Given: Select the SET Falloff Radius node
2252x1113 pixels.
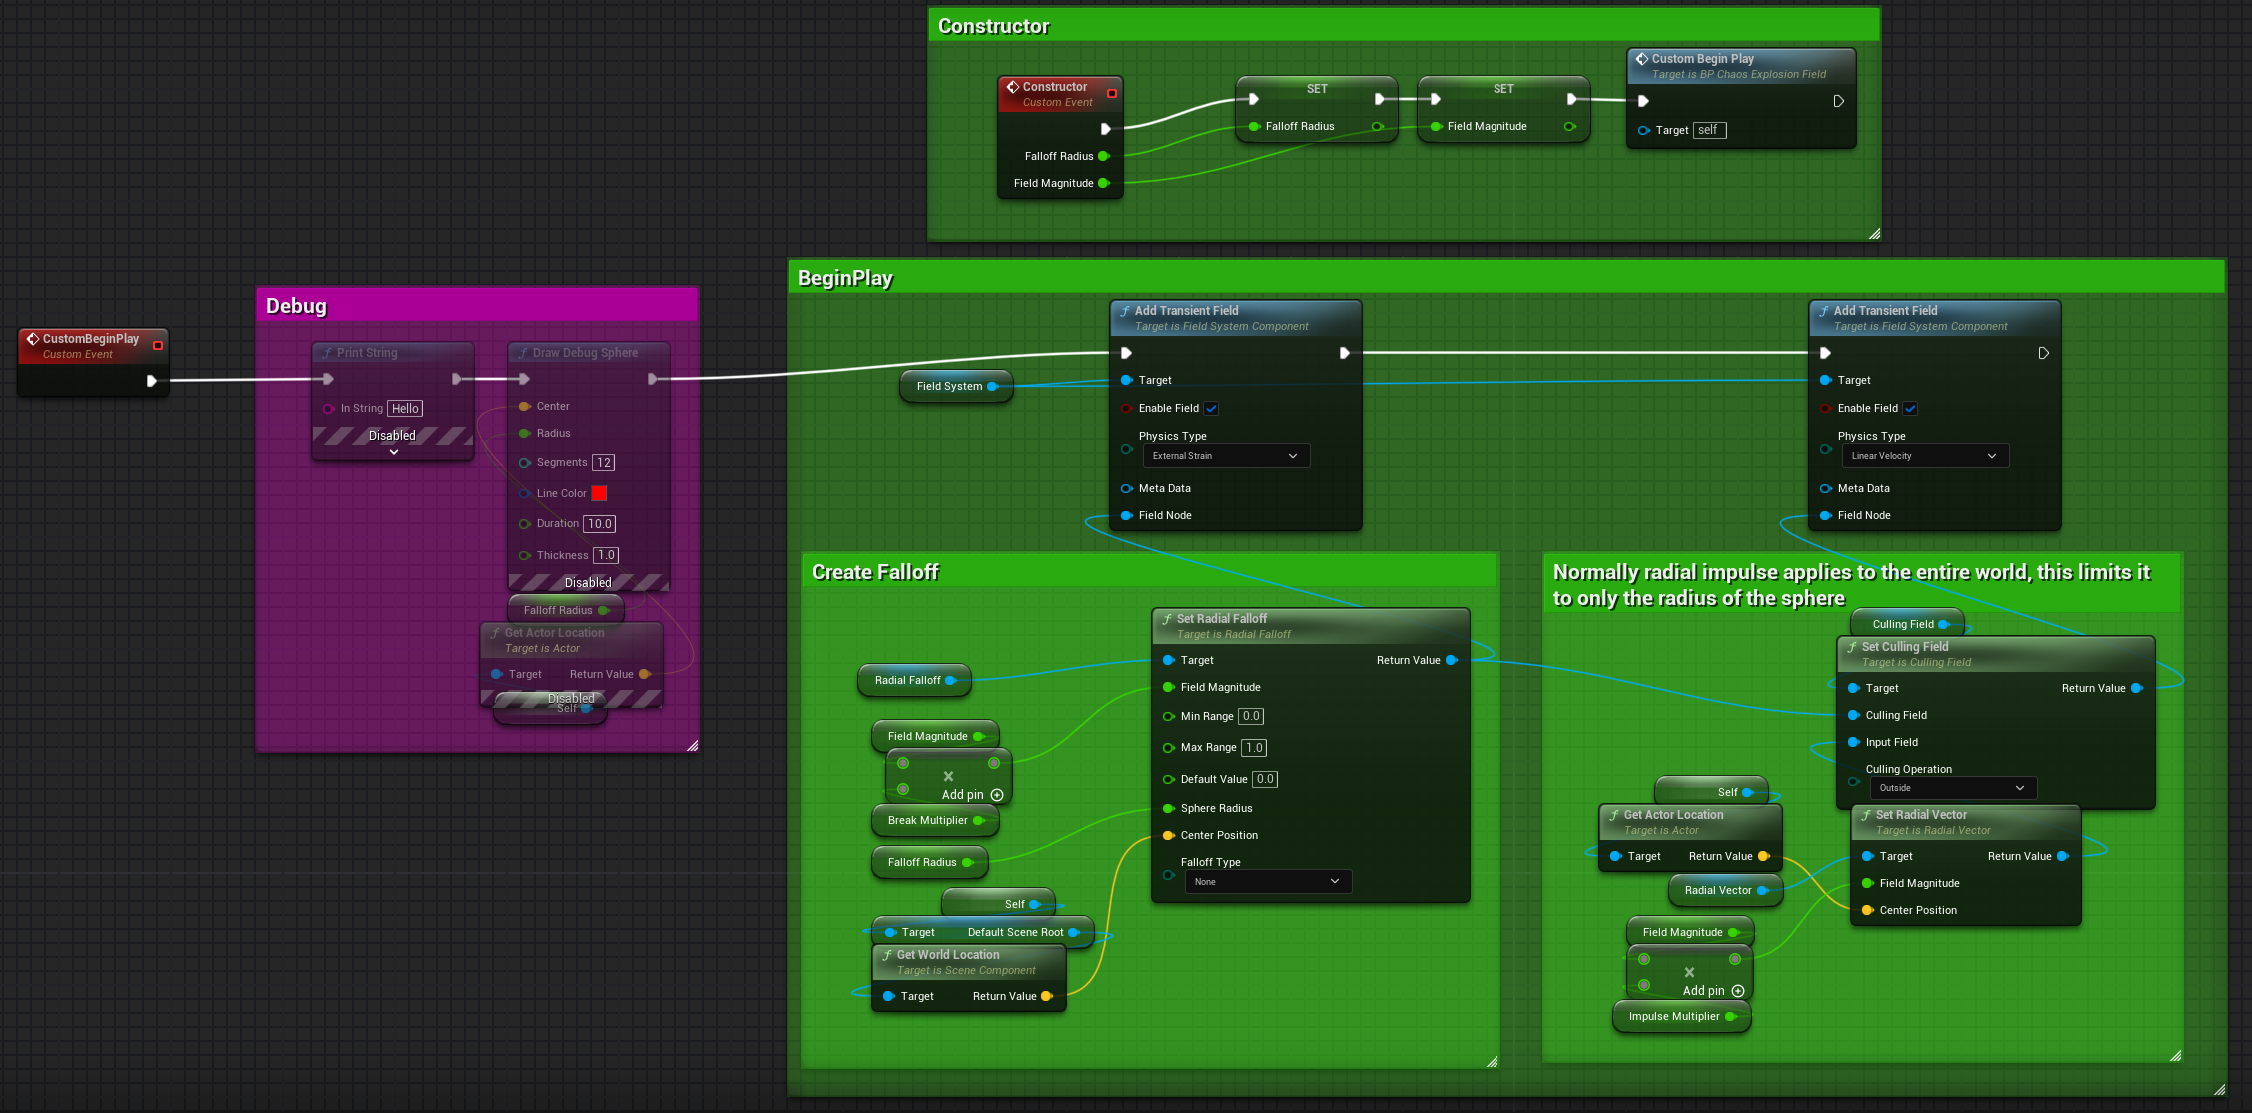Looking at the screenshot, I should click(1317, 108).
